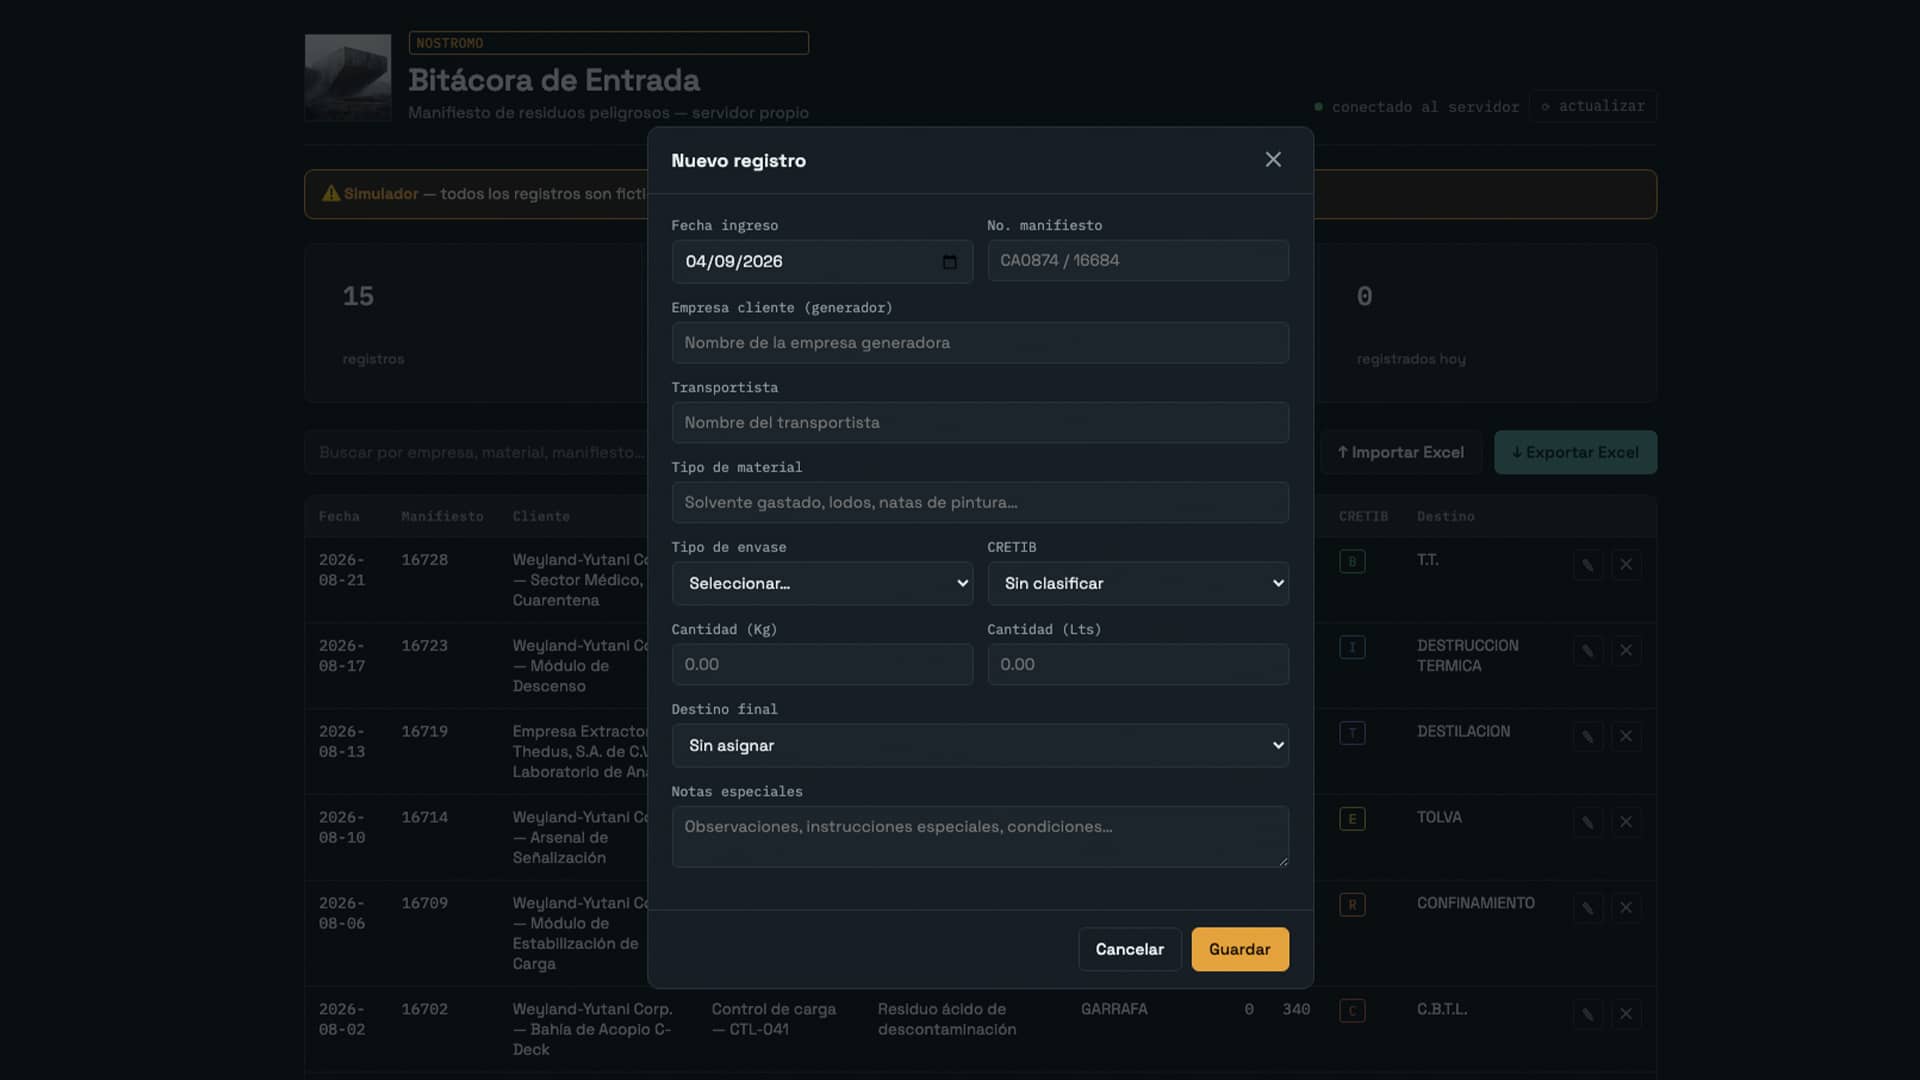Screen dimensions: 1920x1080
Task: Click CRETIB badge E in row 16714
Action: (1352, 820)
